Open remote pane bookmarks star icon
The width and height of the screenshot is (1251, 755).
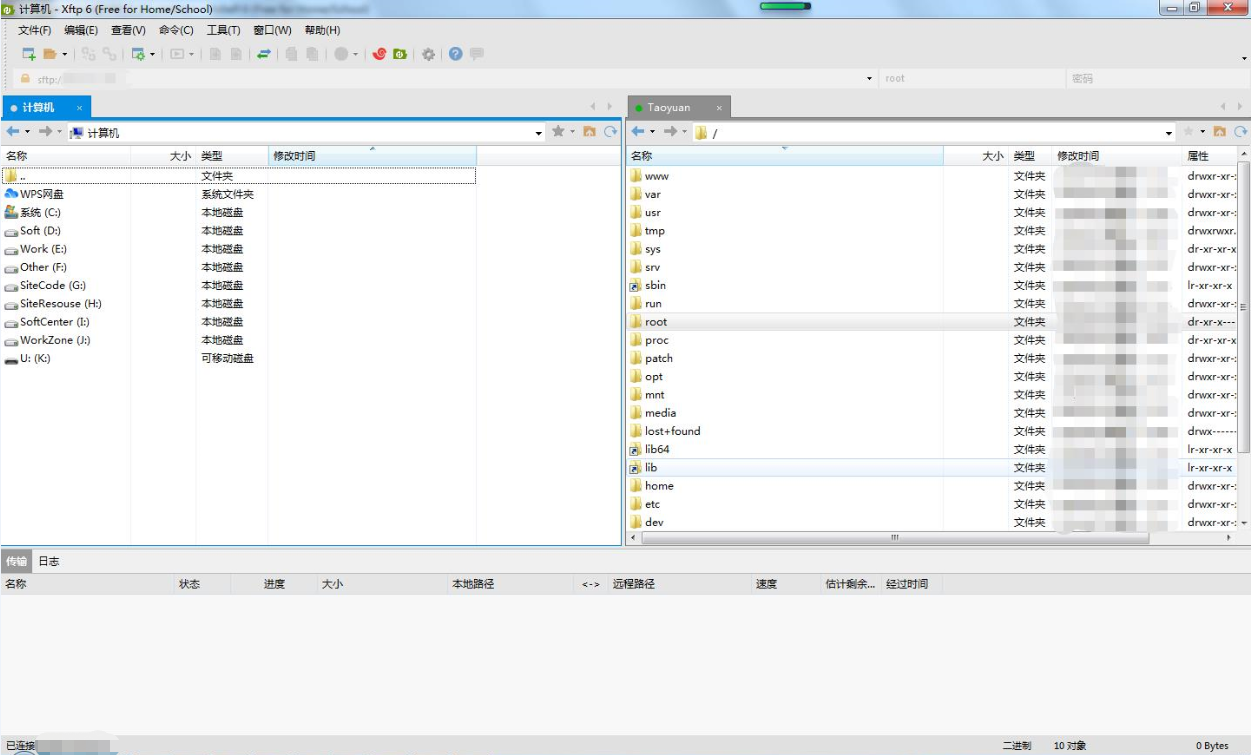click(x=1189, y=132)
